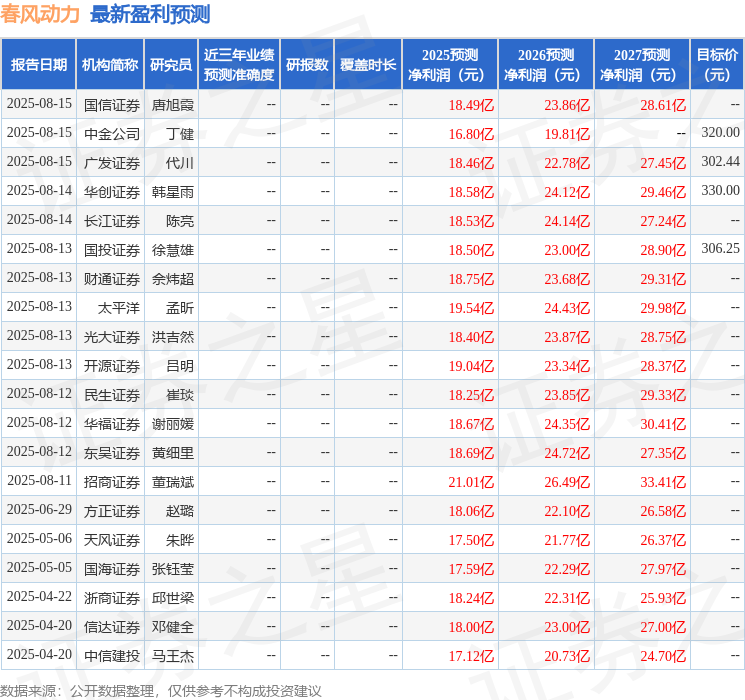Click the 报告日期 column header

(38, 65)
